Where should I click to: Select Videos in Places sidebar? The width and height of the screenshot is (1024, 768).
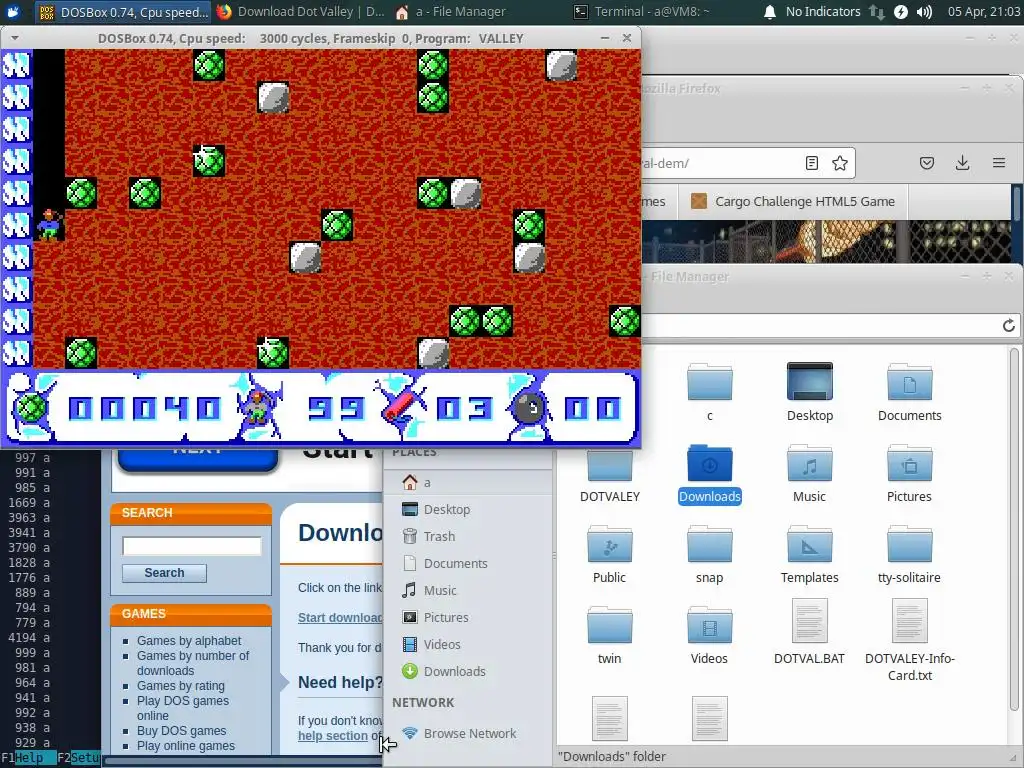(468, 645)
